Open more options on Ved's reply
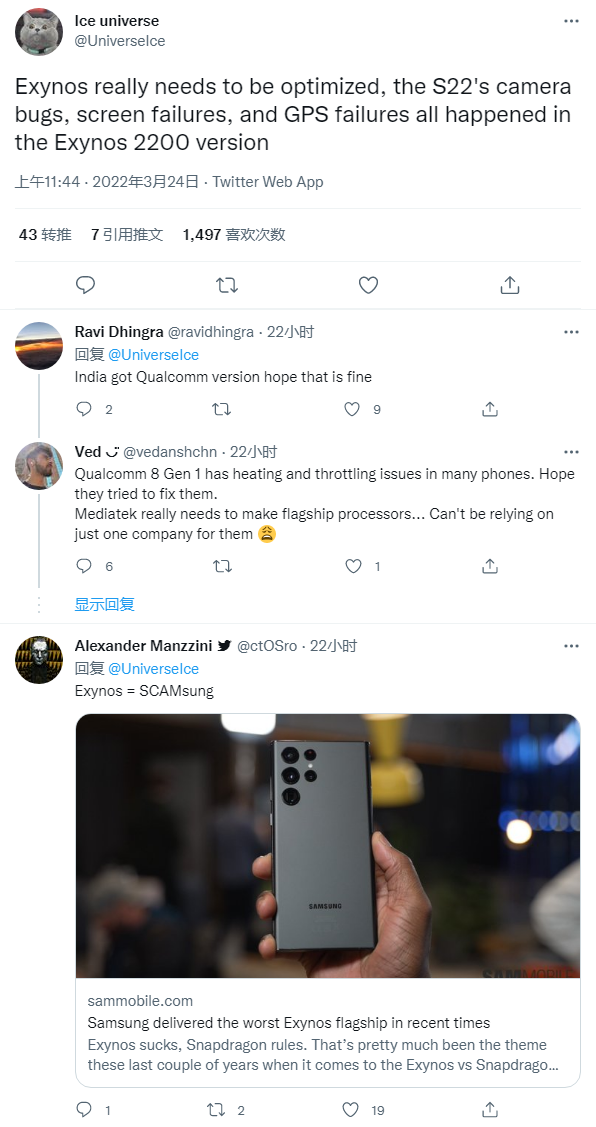 (x=572, y=452)
